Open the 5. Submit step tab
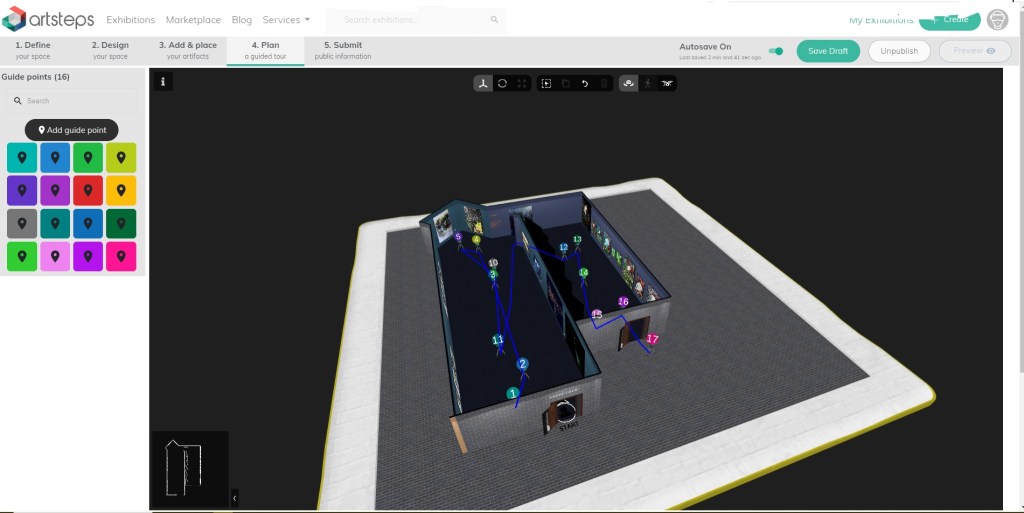The image size is (1024, 513). click(x=342, y=50)
